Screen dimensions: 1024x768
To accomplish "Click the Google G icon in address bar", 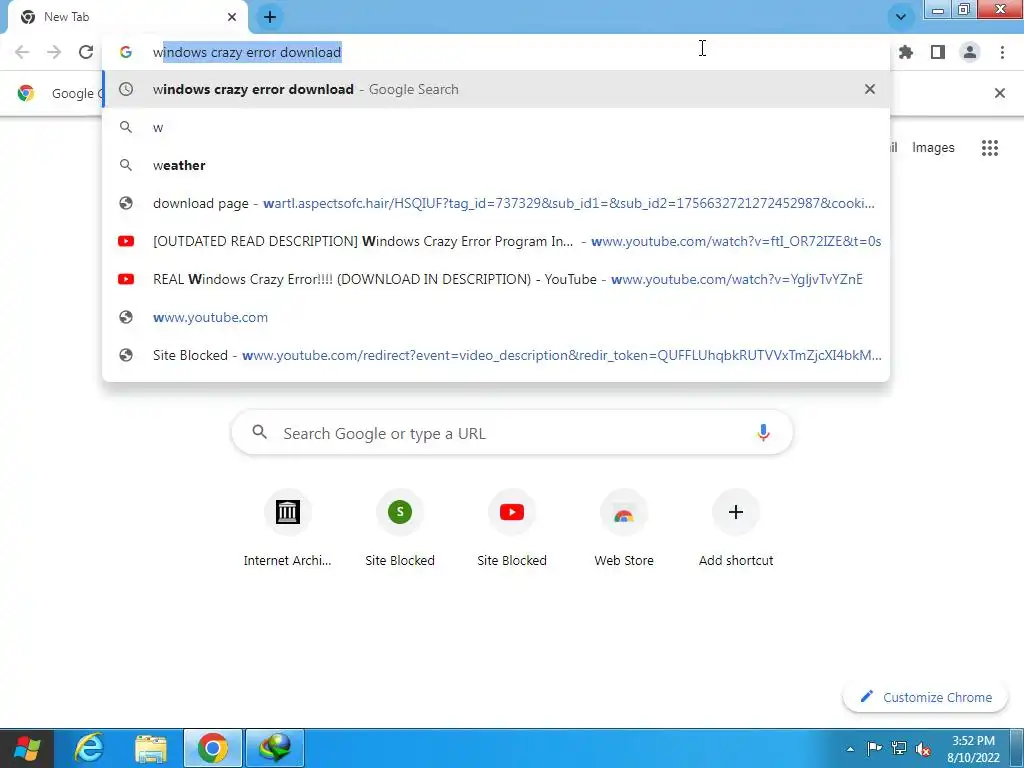I will point(126,52).
